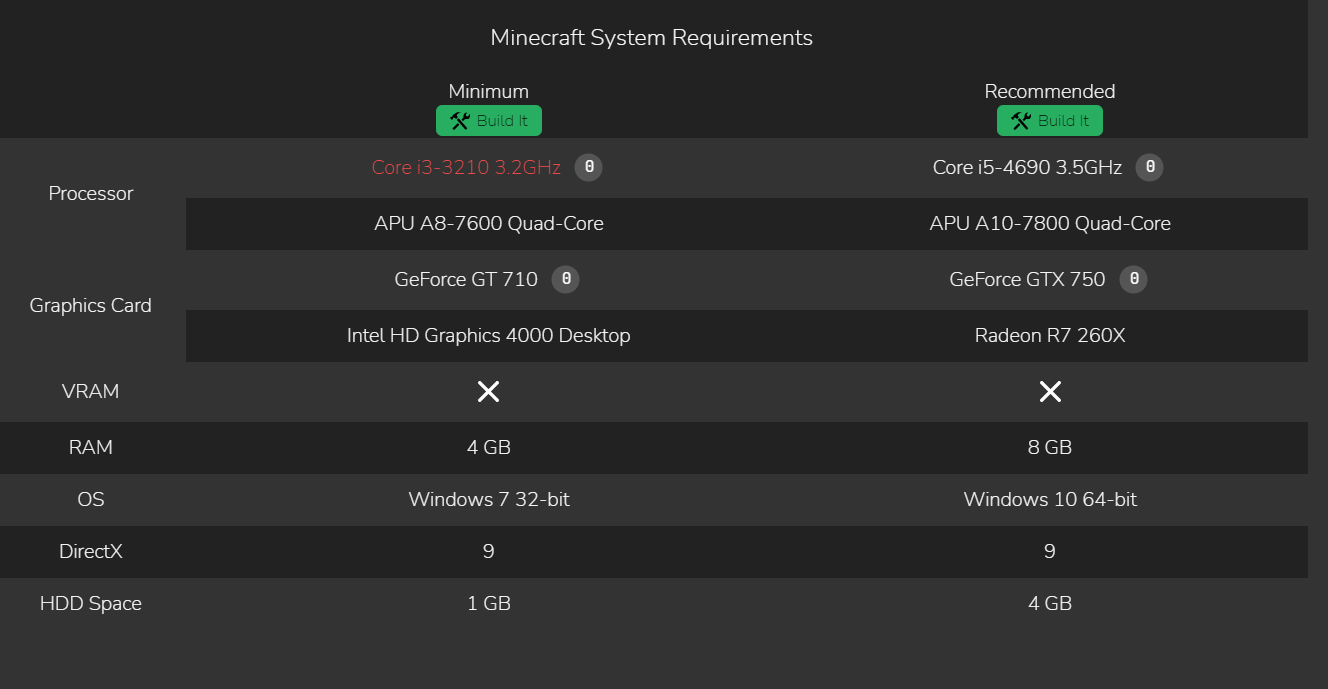The height and width of the screenshot is (689, 1328).
Task: Click the X mark in Minimum VRAM cell
Action: tap(488, 392)
